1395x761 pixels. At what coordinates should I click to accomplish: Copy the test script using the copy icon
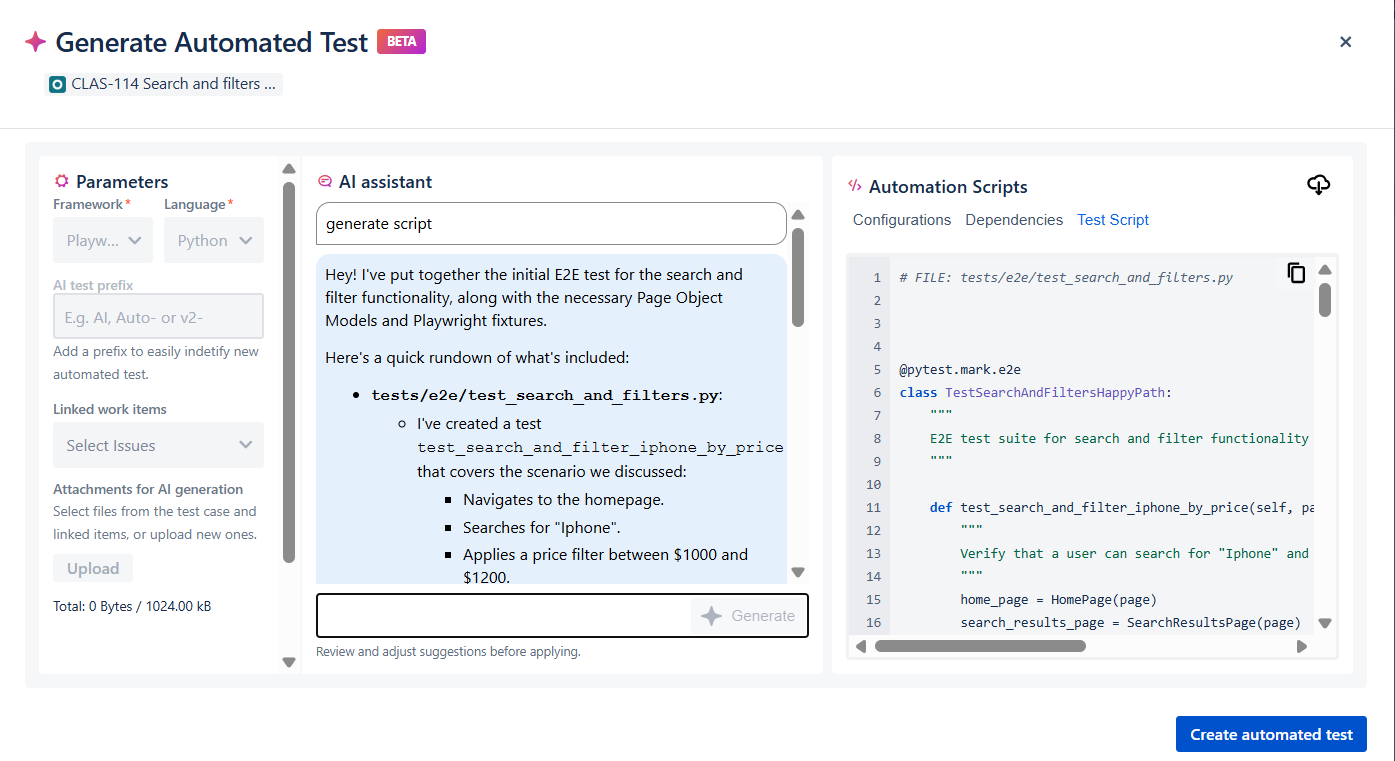point(1296,272)
